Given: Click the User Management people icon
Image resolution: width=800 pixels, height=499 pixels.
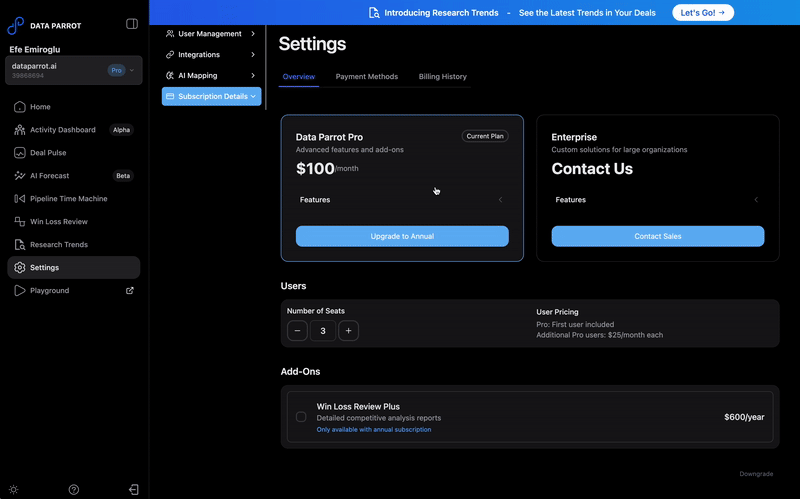Looking at the screenshot, I should pyautogui.click(x=170, y=34).
